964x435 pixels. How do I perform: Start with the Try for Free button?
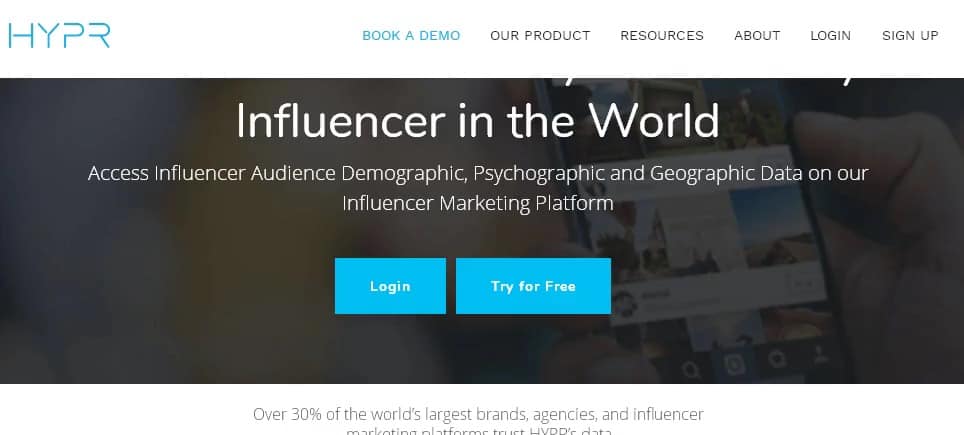pyautogui.click(x=534, y=286)
